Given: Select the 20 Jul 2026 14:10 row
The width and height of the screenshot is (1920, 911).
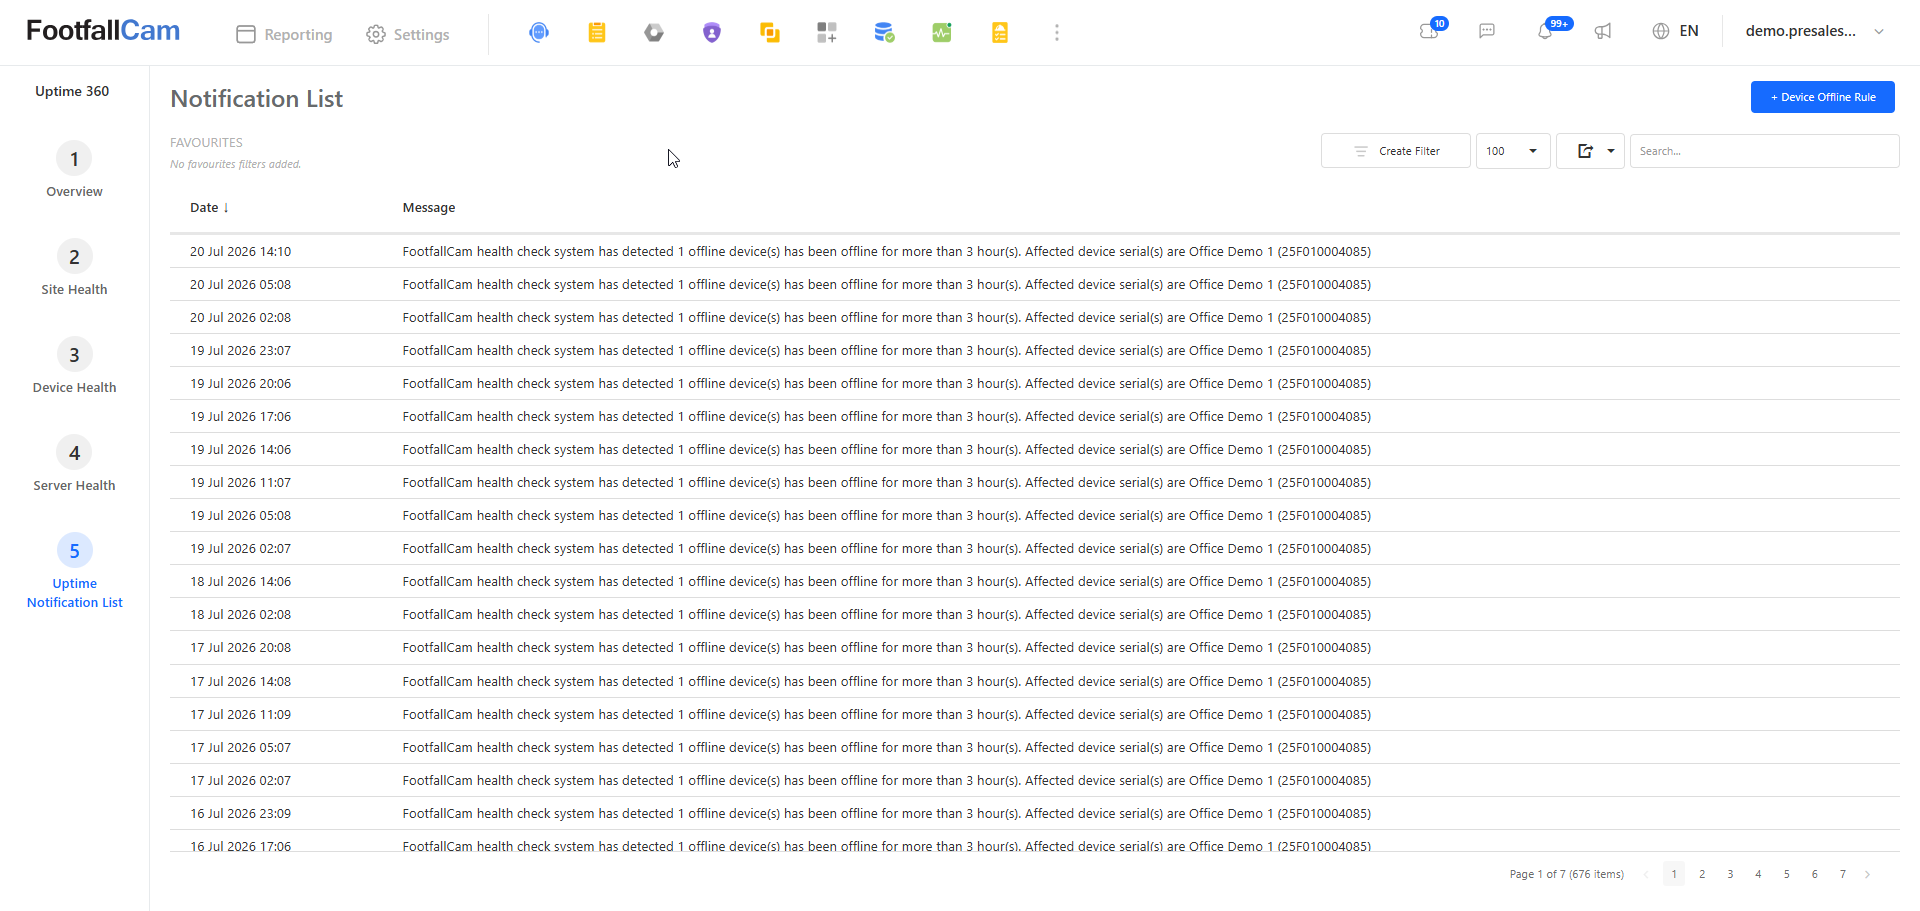Looking at the screenshot, I should point(1035,252).
